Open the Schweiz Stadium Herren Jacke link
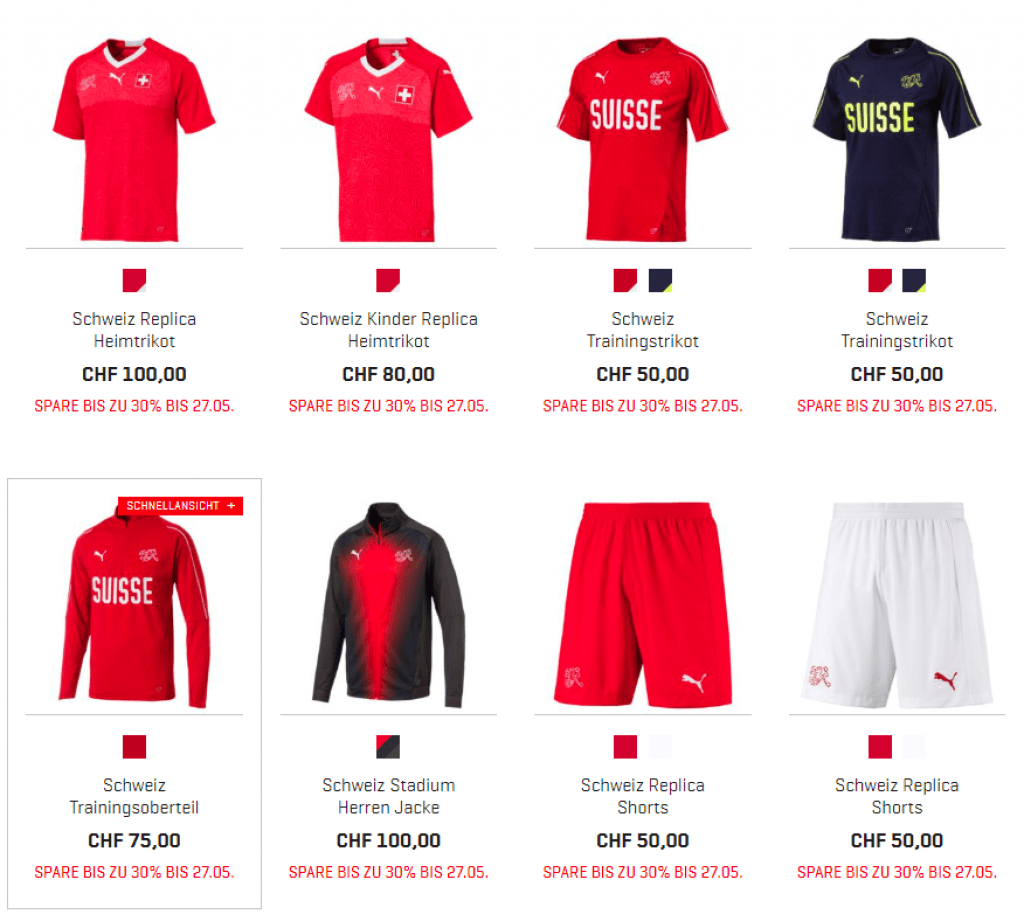This screenshot has height=914, width=1024. coord(389,796)
